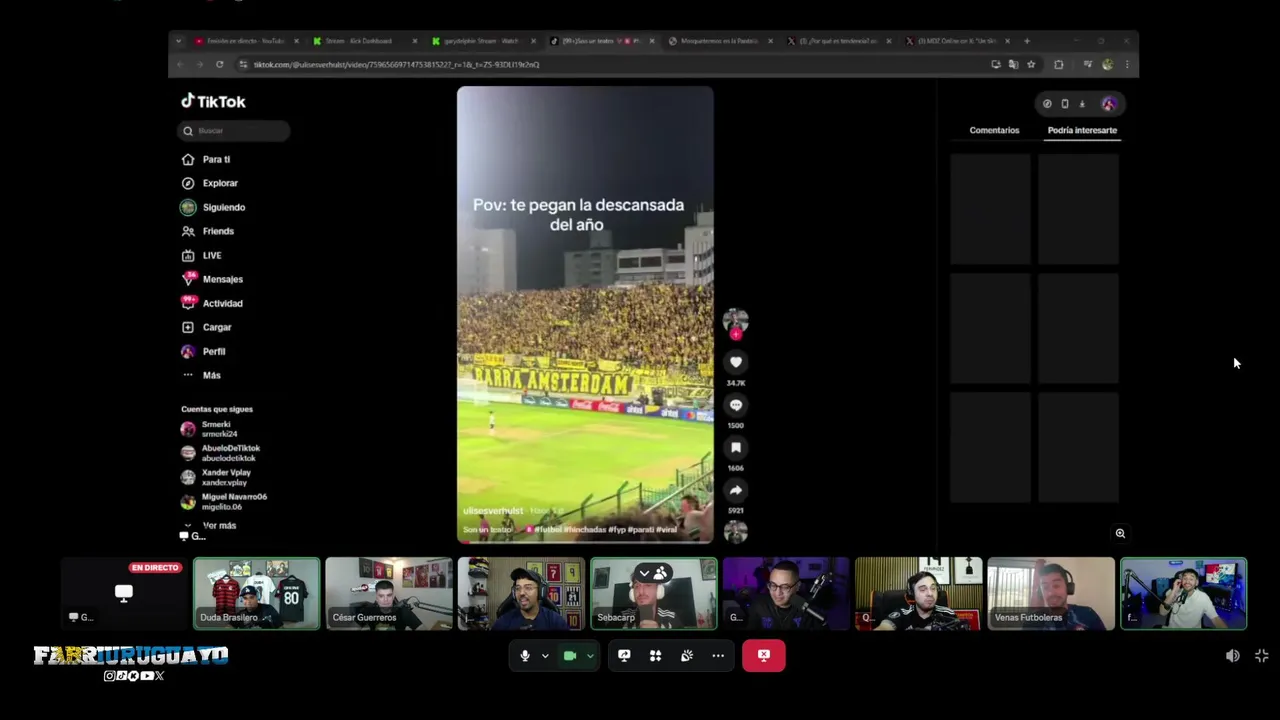Open camera options dropdown arrow
The image size is (1280, 720).
pos(590,656)
